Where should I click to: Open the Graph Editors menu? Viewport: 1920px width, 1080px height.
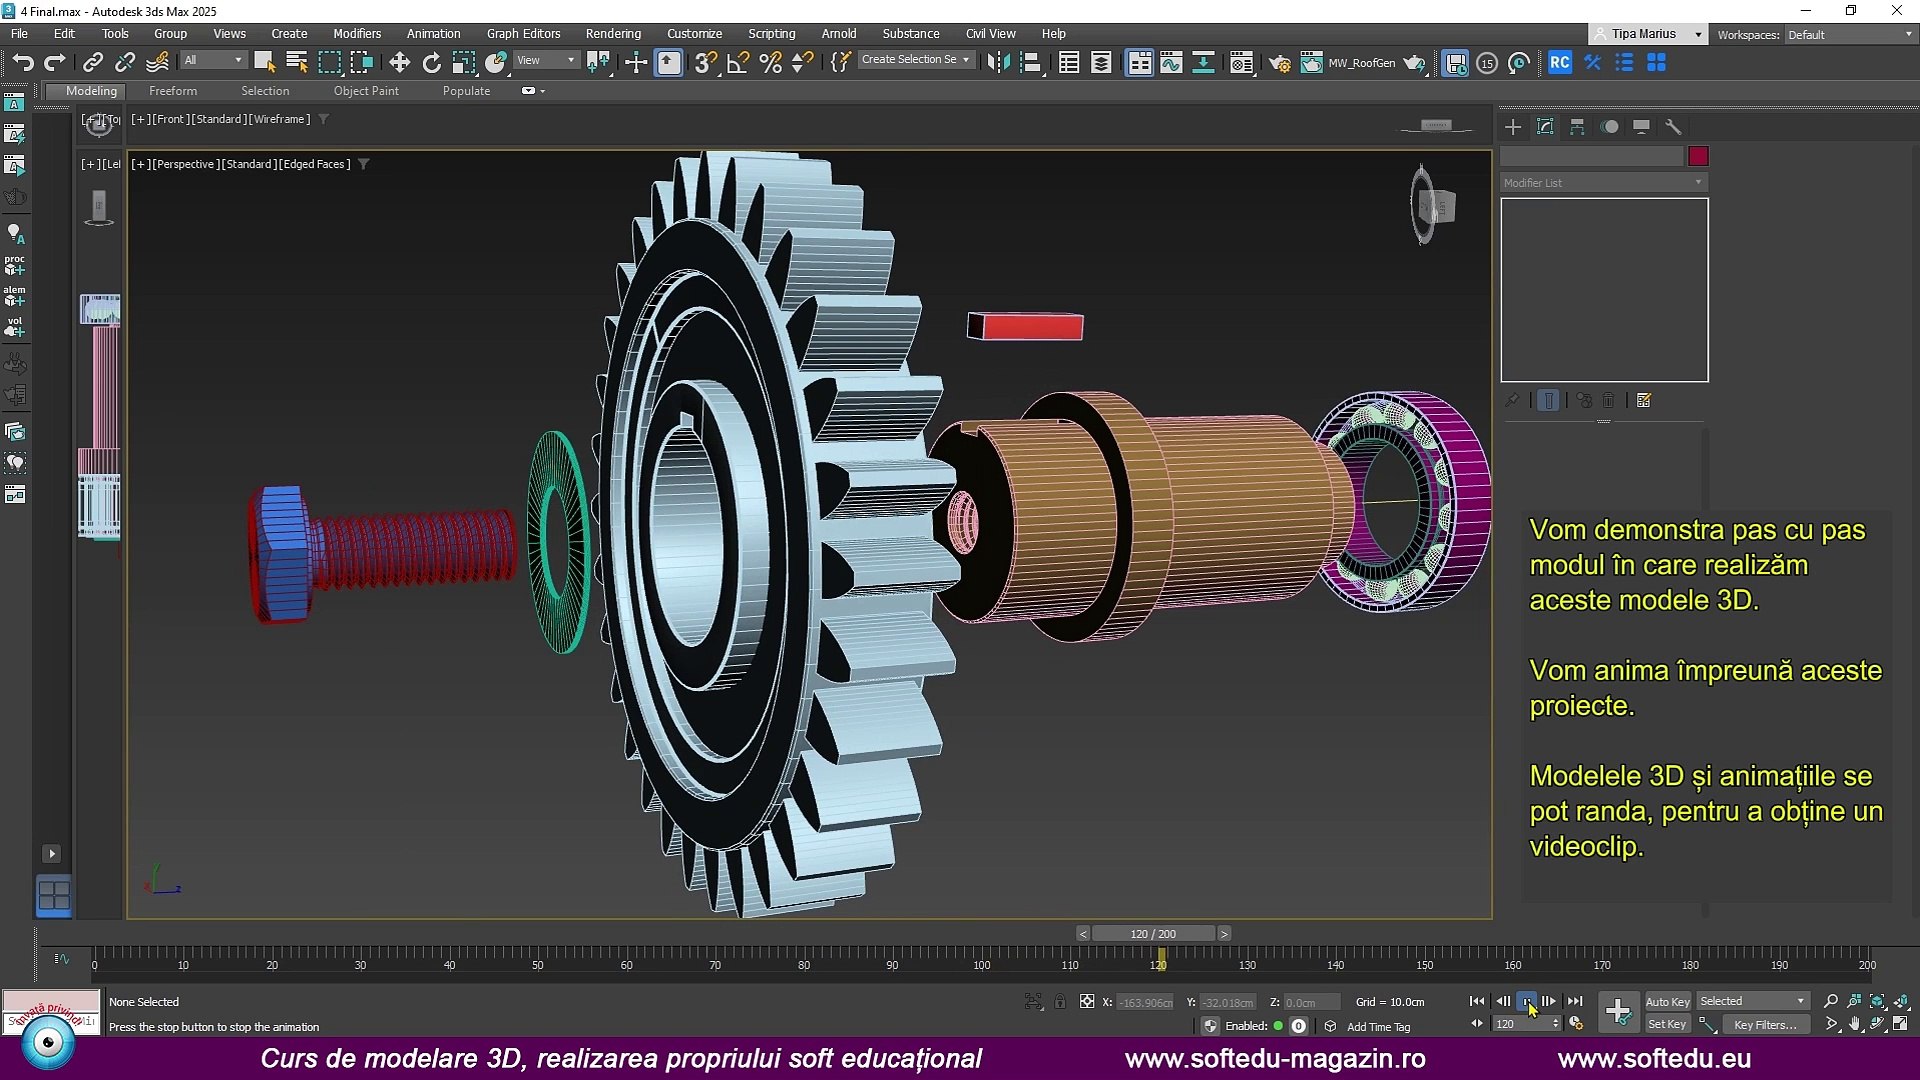[523, 34]
